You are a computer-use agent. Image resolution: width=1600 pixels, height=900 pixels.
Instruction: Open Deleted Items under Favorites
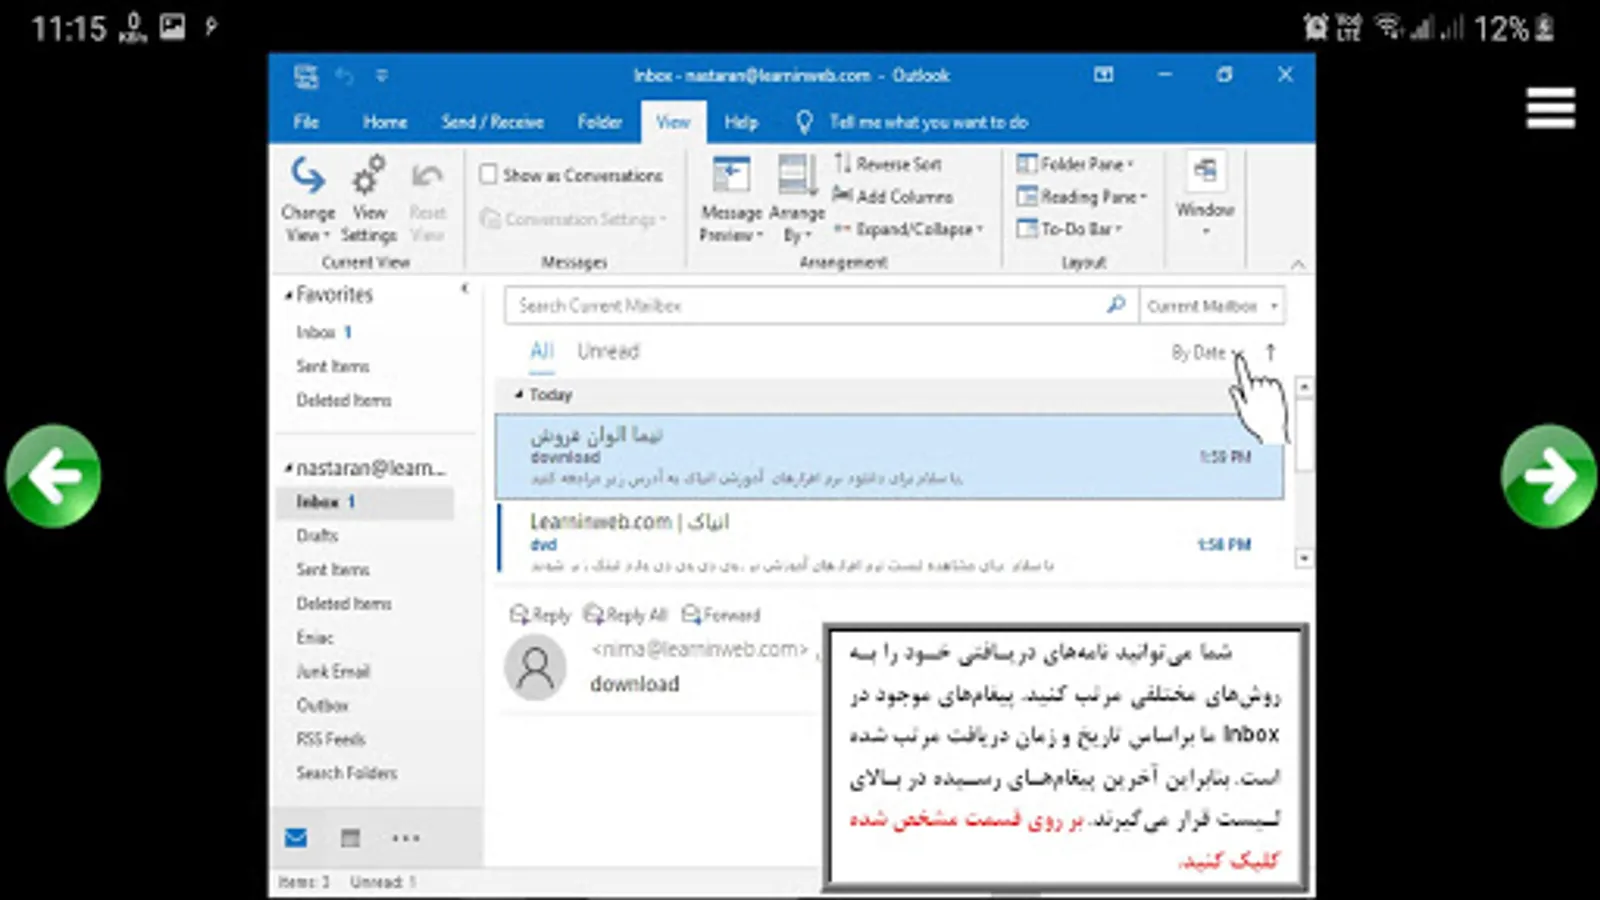click(344, 400)
